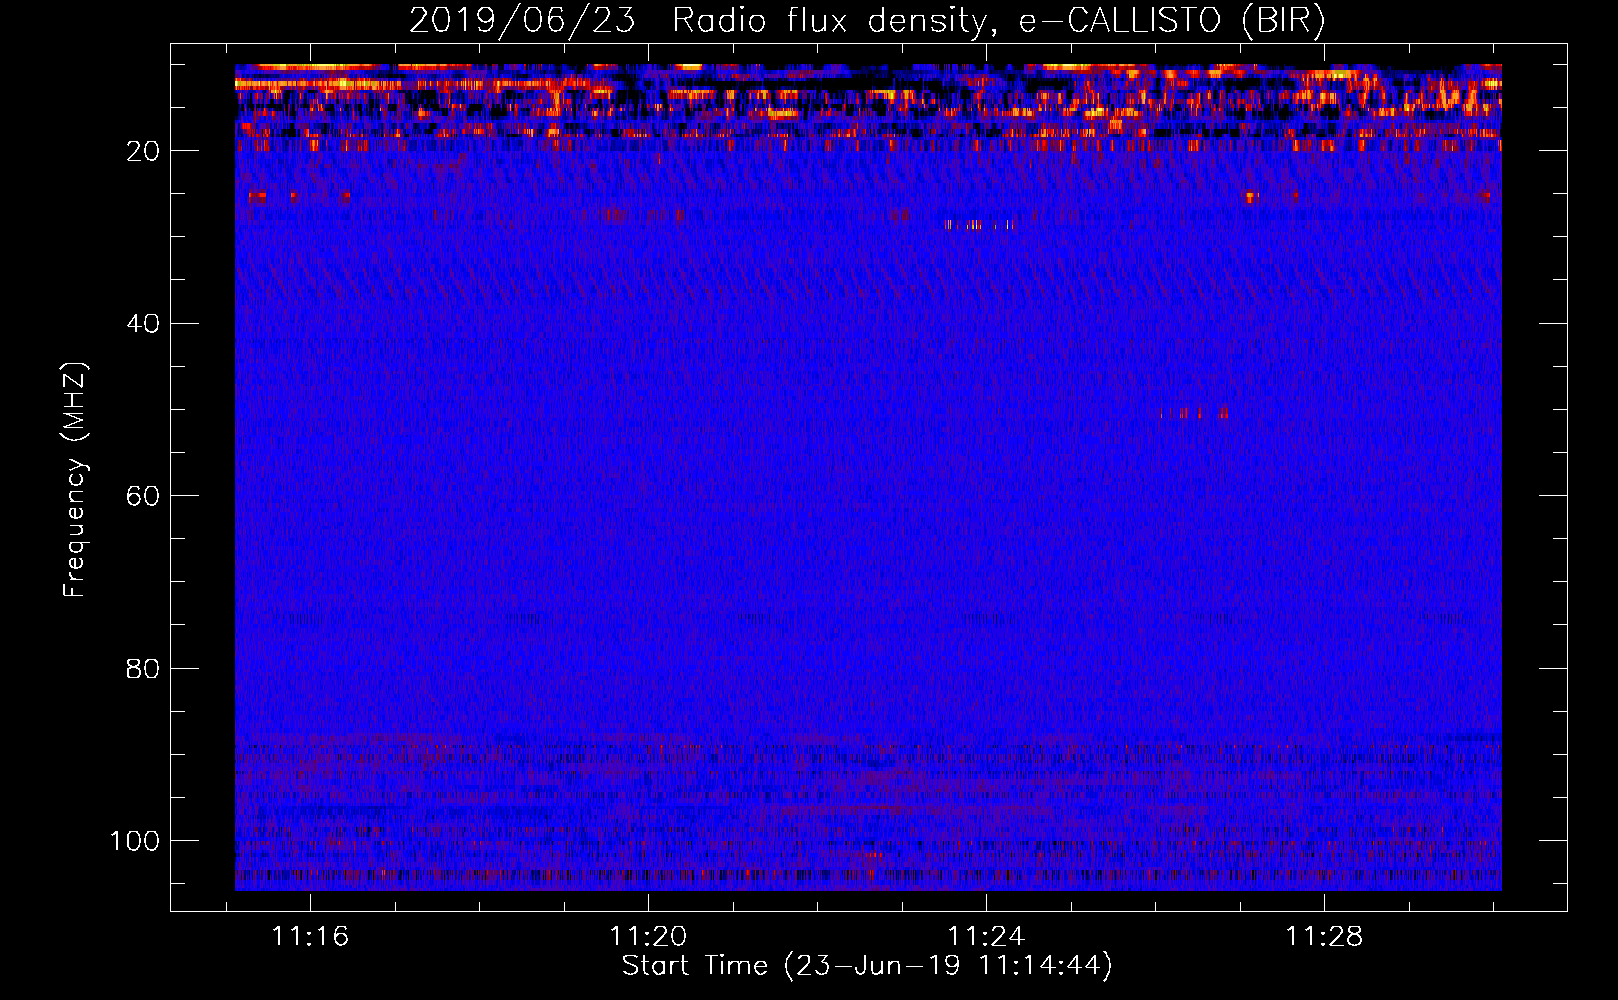Image resolution: width=1618 pixels, height=1000 pixels.
Task: Click the '60' frequency tick label
Action: coord(143,496)
